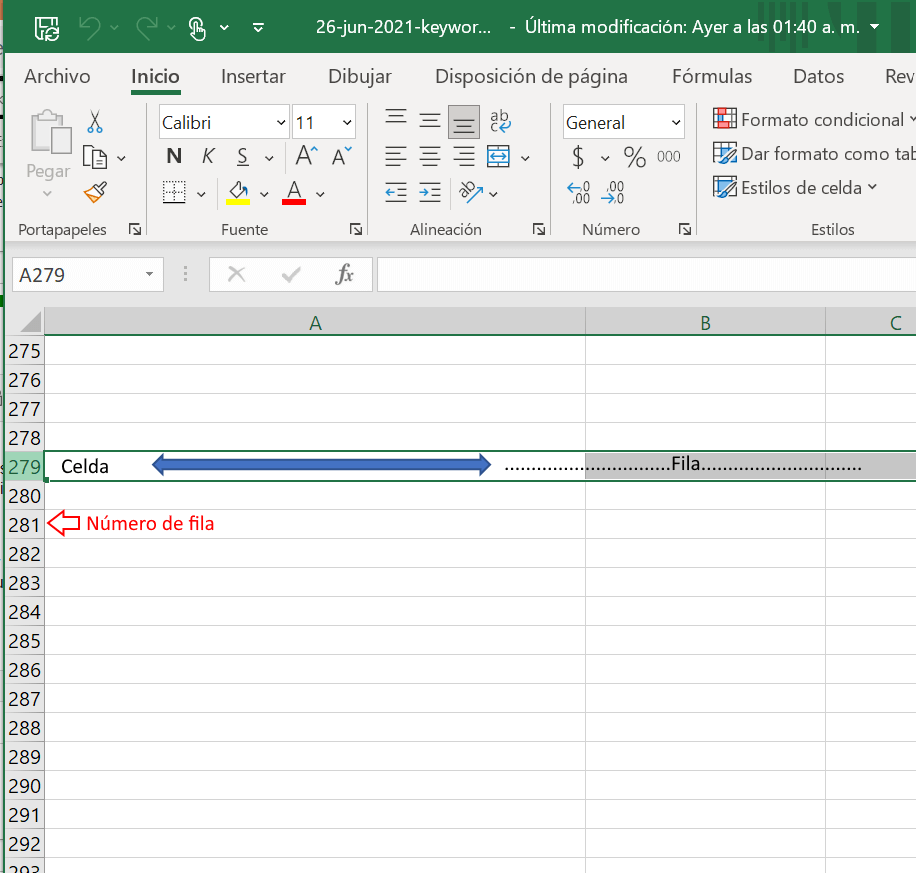The width and height of the screenshot is (916, 873).
Task: Apply red font color
Action: (x=294, y=192)
